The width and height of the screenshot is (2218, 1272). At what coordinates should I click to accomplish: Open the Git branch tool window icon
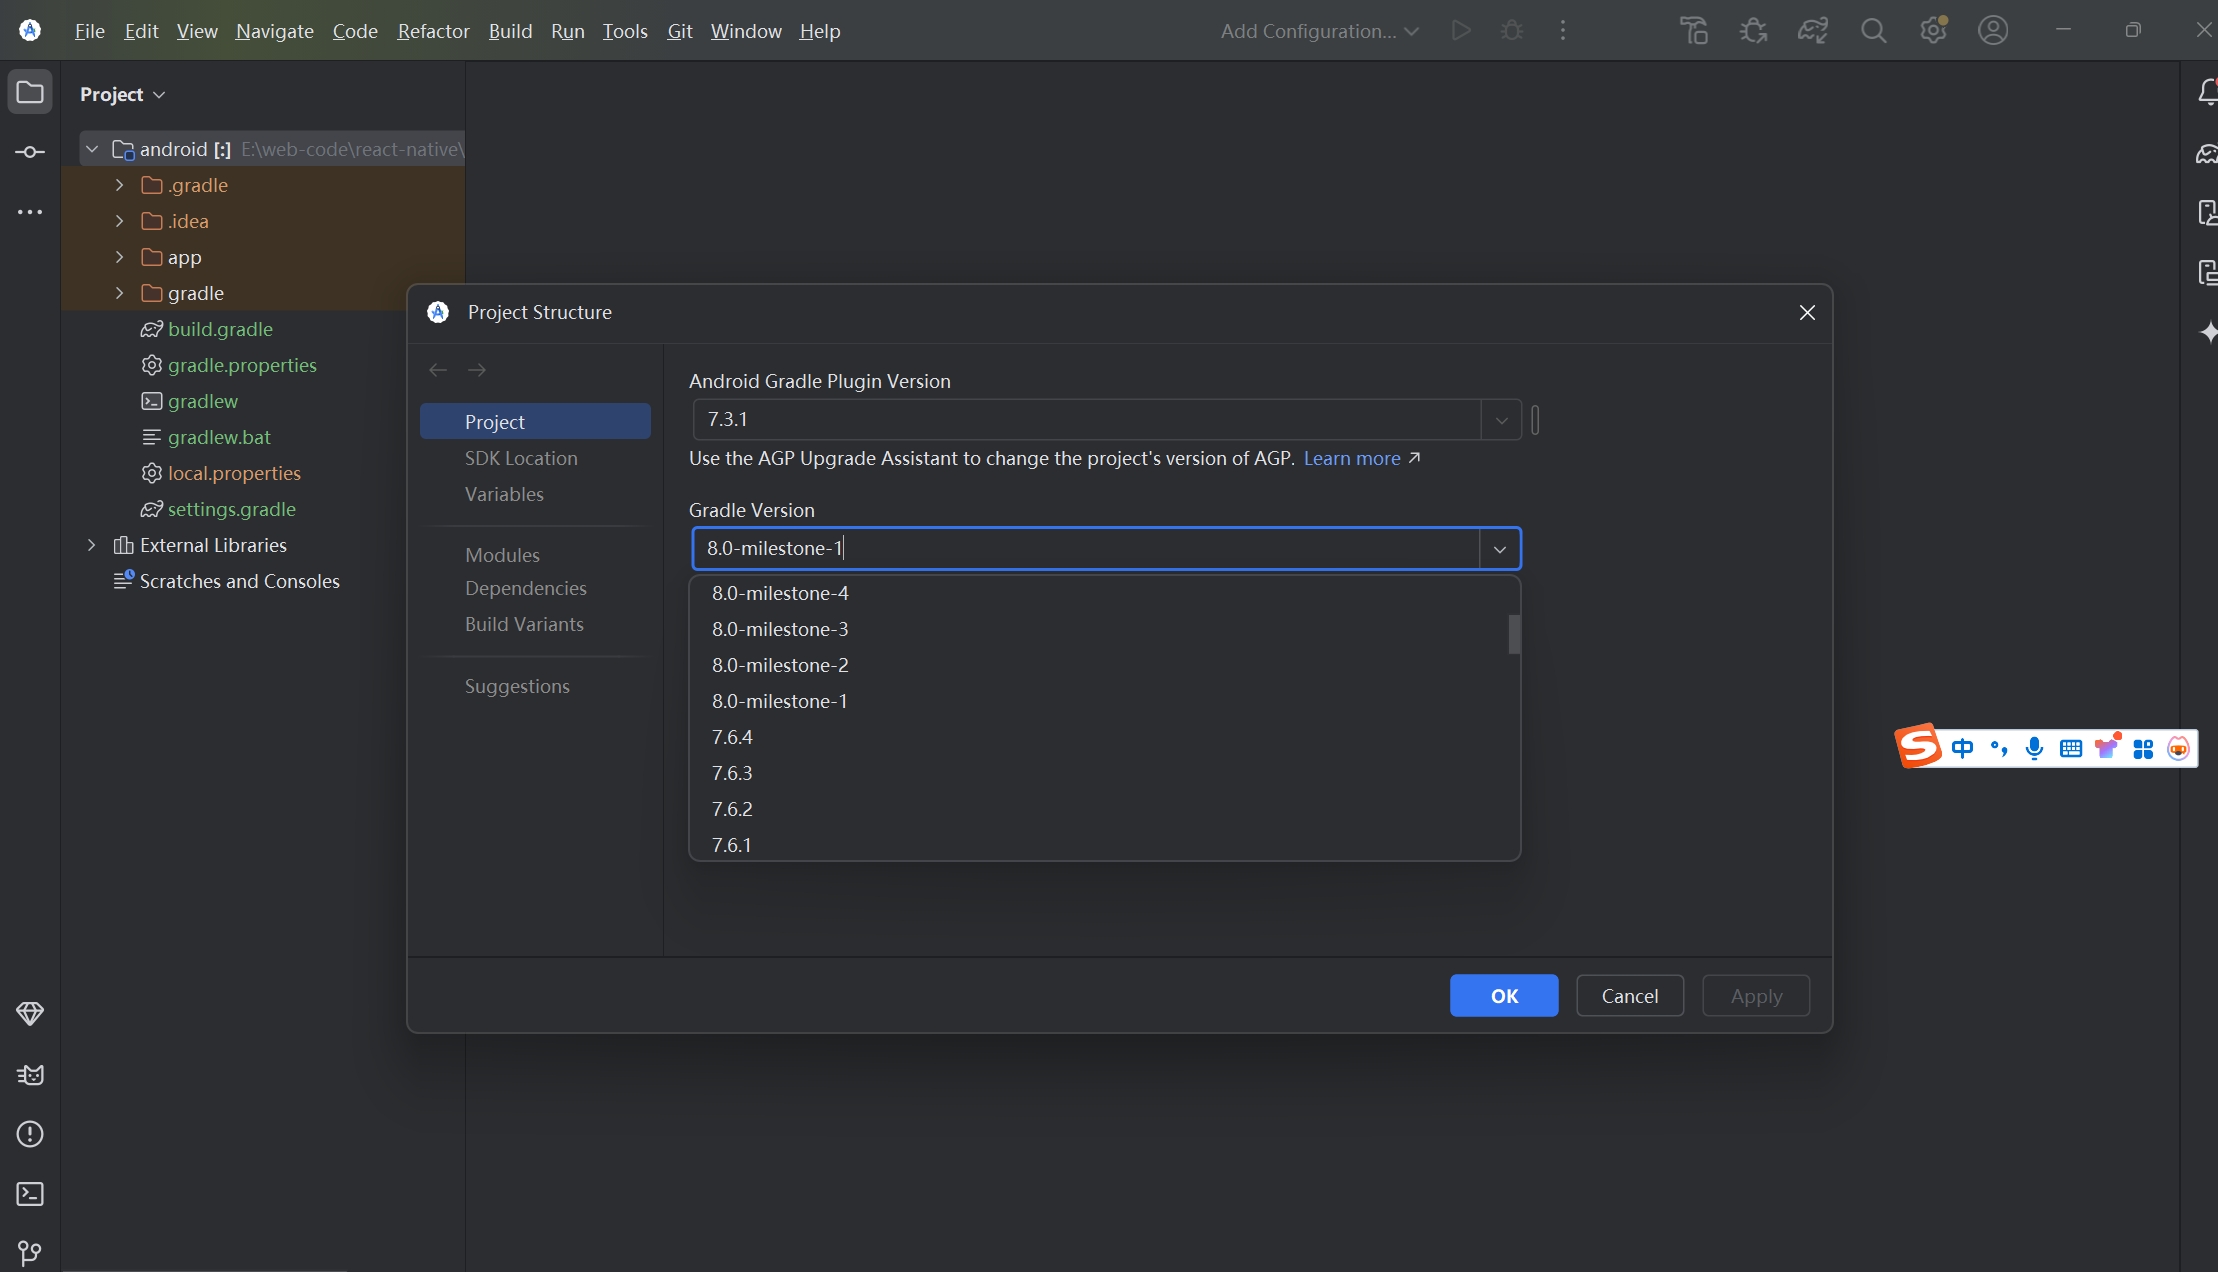click(x=30, y=1253)
